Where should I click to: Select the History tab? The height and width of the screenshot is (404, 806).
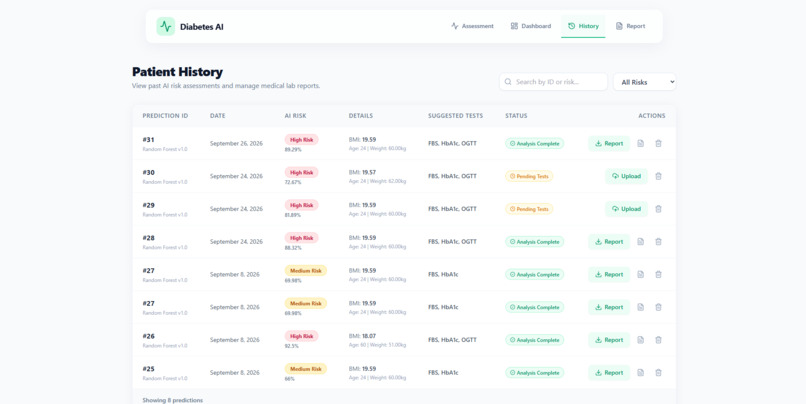tap(583, 26)
